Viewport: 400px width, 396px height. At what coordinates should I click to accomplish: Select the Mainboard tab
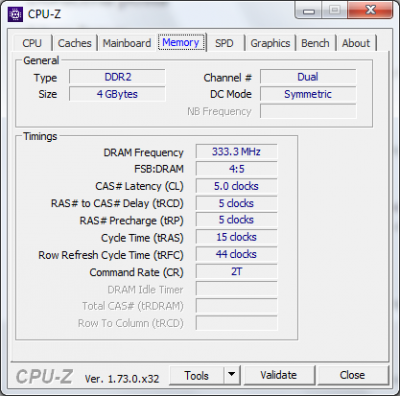pos(127,43)
